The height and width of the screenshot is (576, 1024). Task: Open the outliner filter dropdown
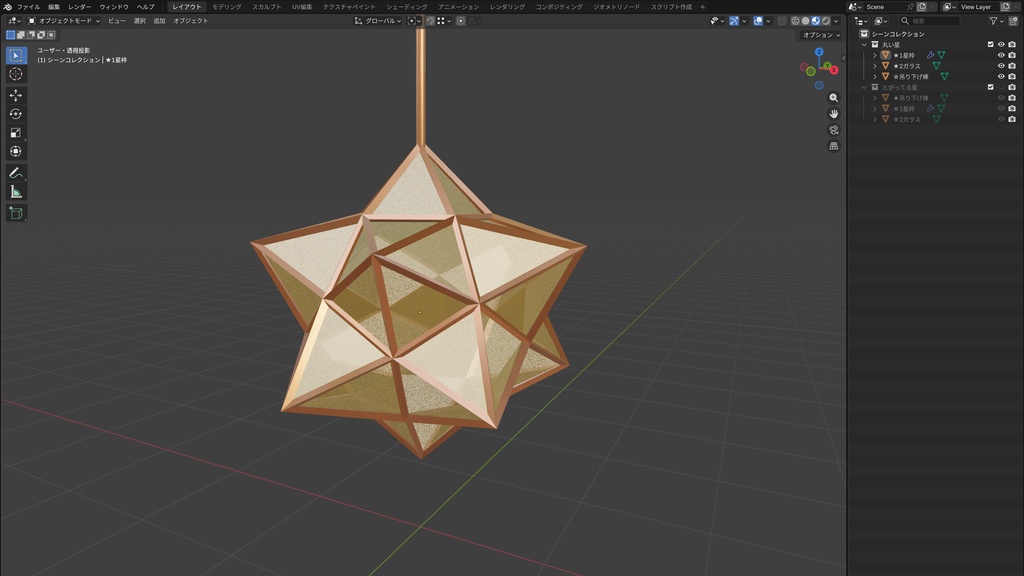(x=996, y=21)
